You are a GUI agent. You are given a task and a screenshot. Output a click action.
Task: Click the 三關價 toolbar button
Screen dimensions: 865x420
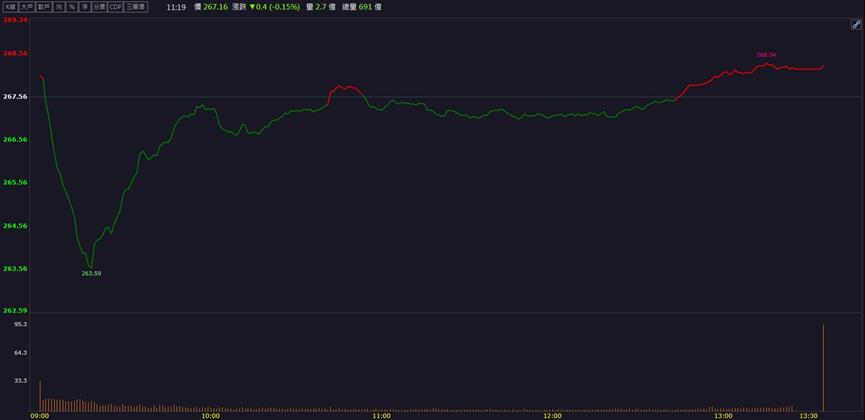tap(136, 7)
